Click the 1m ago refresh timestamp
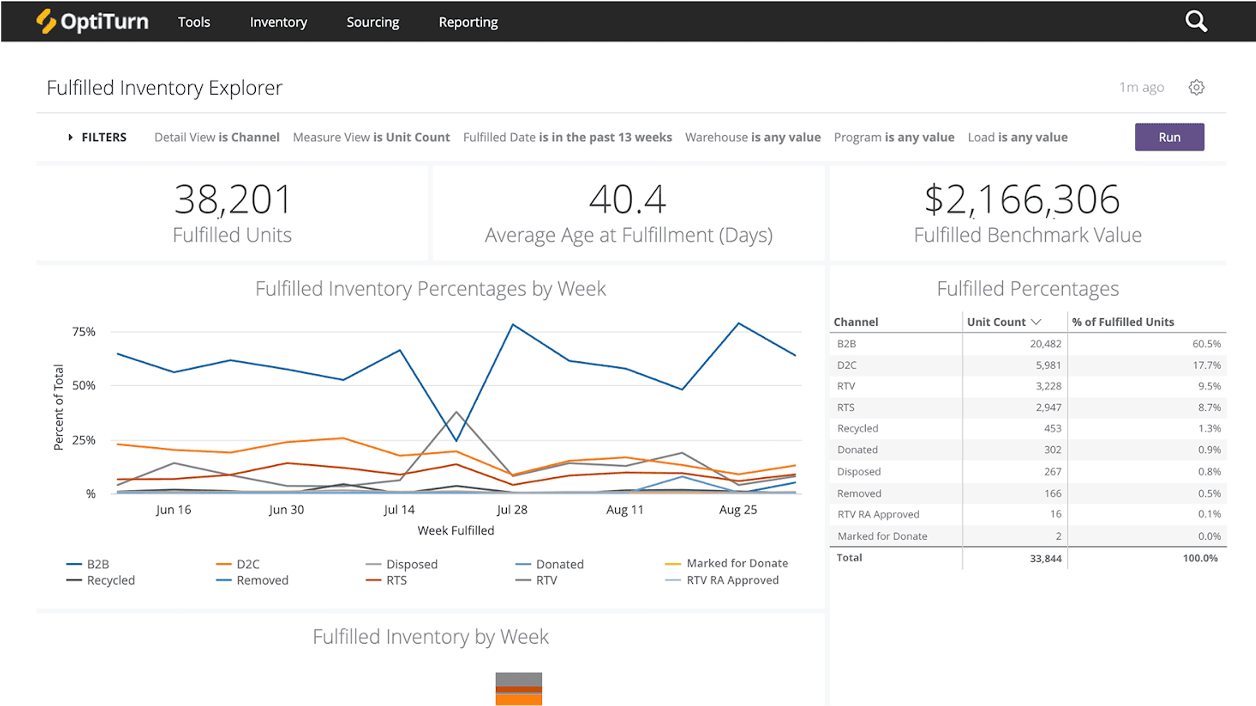 [1142, 88]
